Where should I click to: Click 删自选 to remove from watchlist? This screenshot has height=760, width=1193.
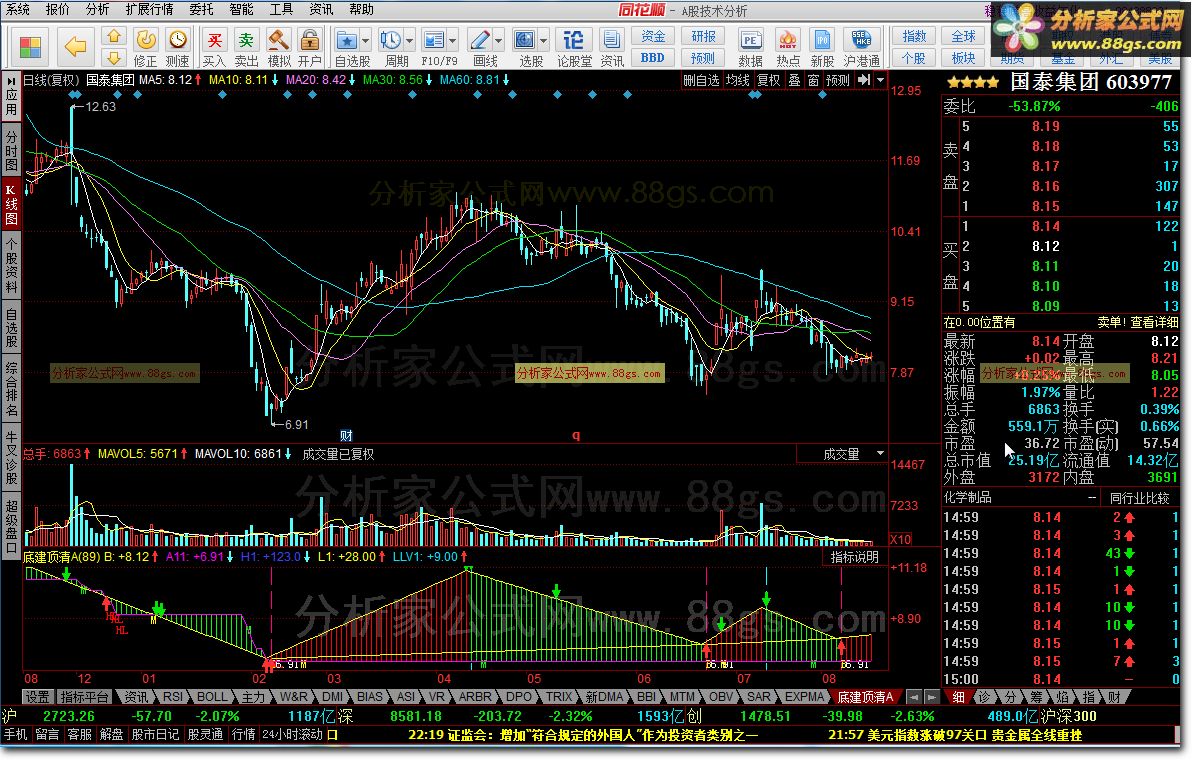point(701,80)
